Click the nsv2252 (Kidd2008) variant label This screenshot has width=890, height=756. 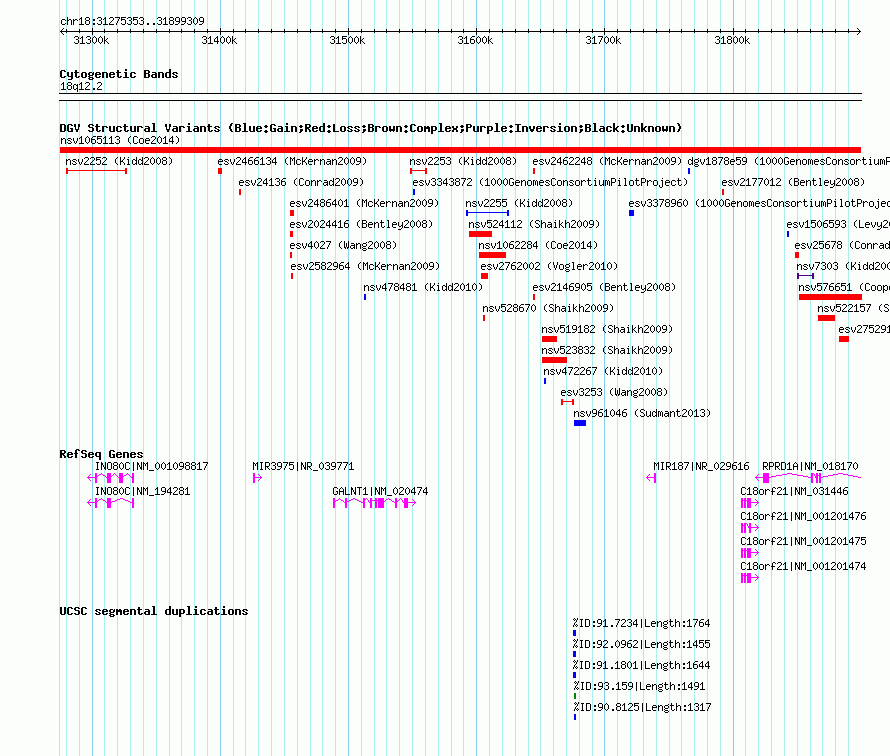pyautogui.click(x=119, y=161)
